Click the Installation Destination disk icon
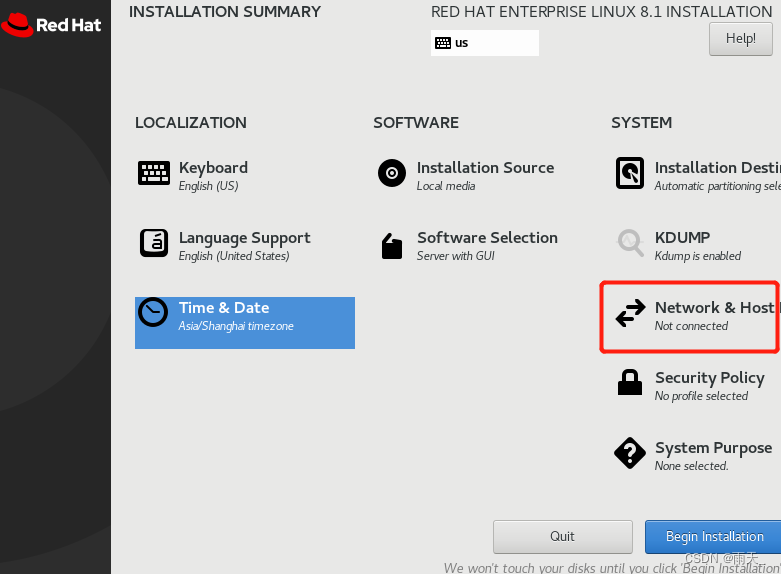Screen dimensions: 781x574 630,173
